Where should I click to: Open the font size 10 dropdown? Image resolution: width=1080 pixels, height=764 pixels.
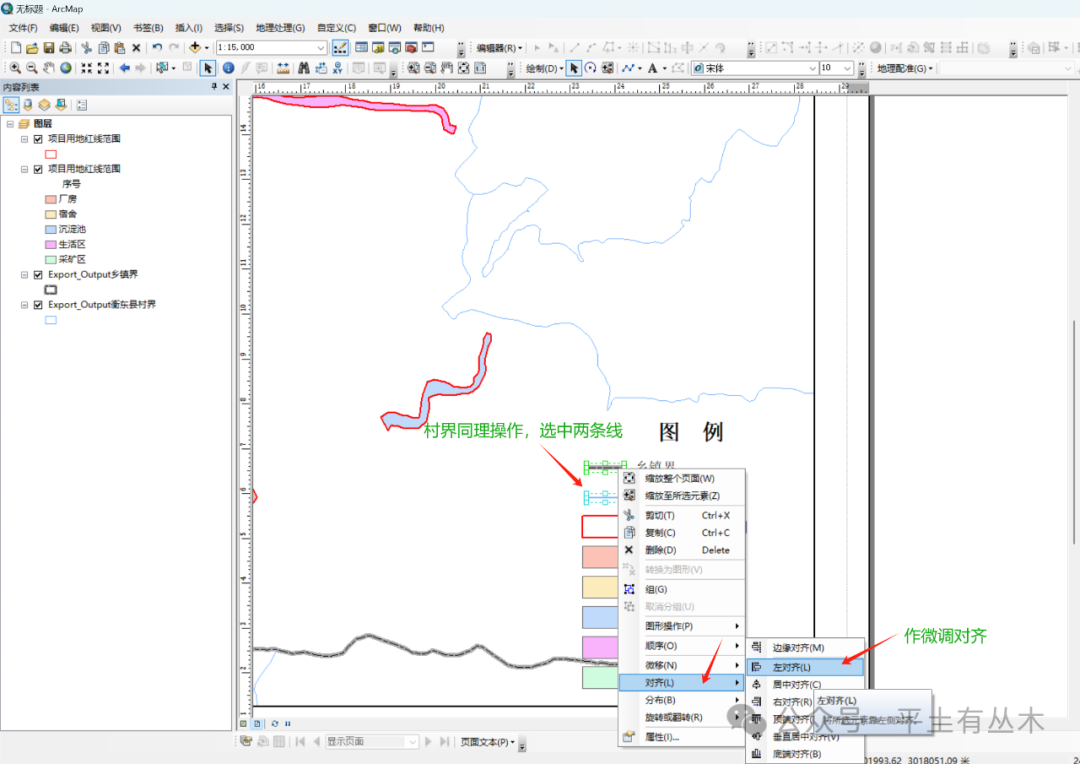848,68
